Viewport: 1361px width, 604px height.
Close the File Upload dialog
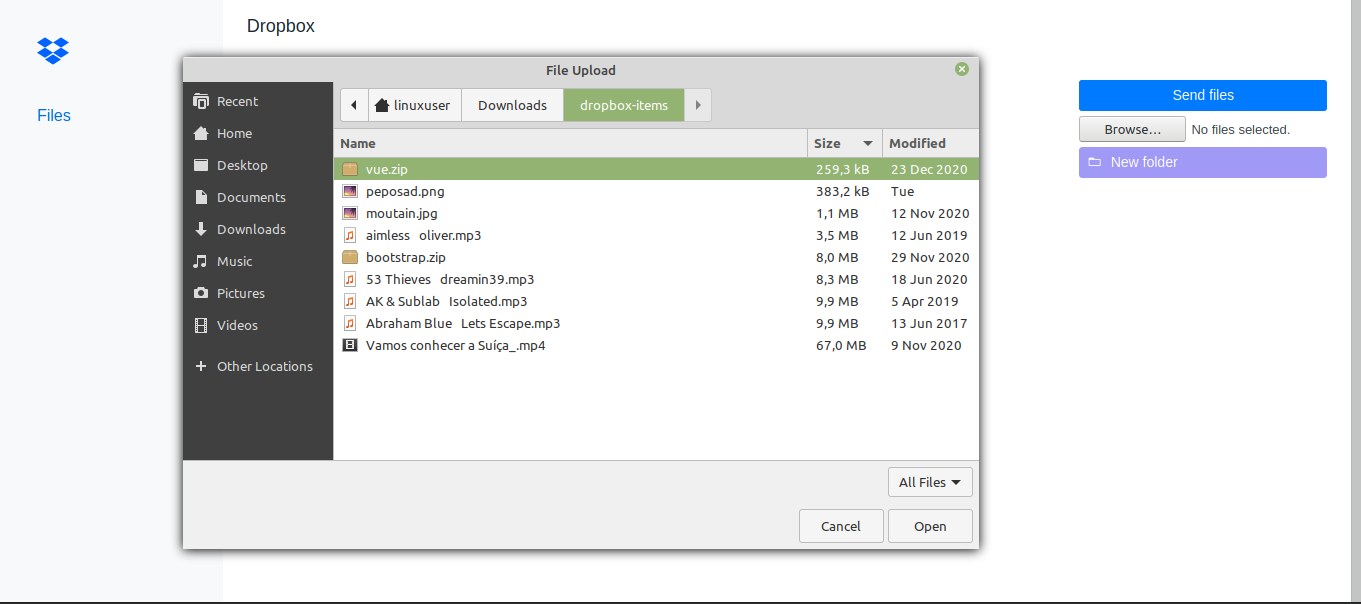pyautogui.click(x=962, y=69)
